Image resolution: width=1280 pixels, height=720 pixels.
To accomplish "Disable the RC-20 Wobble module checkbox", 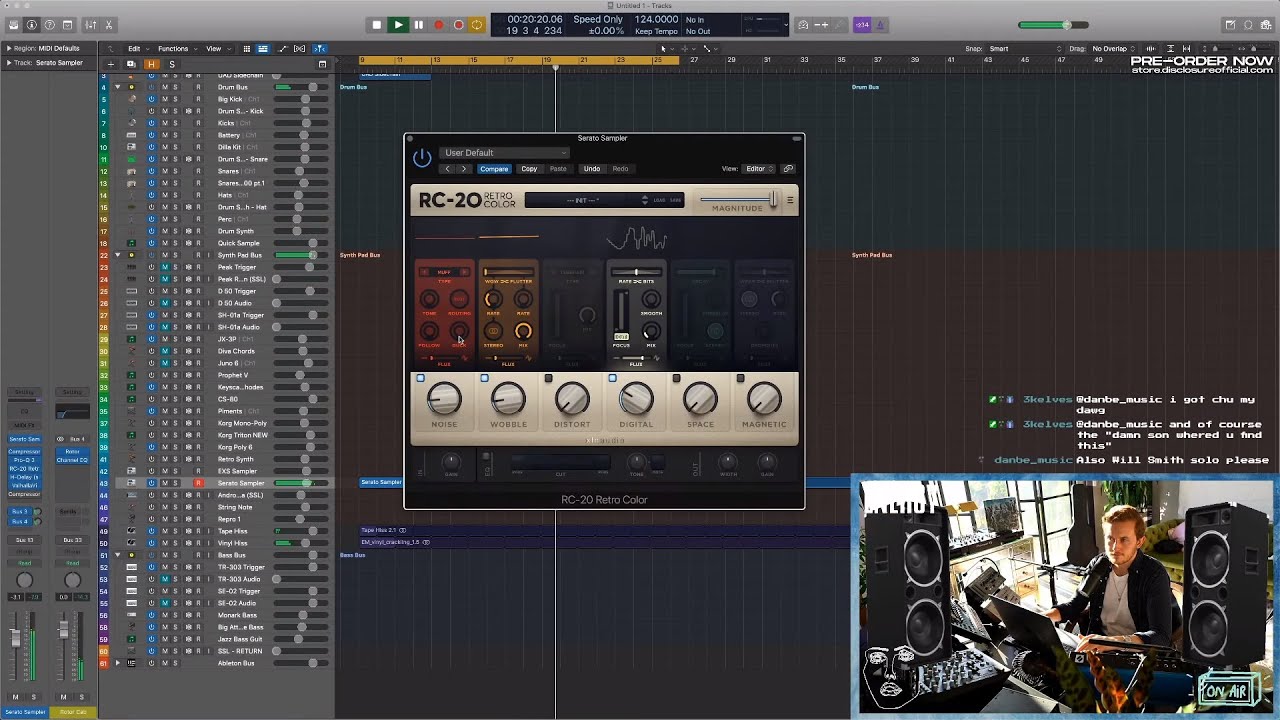I will (x=484, y=378).
